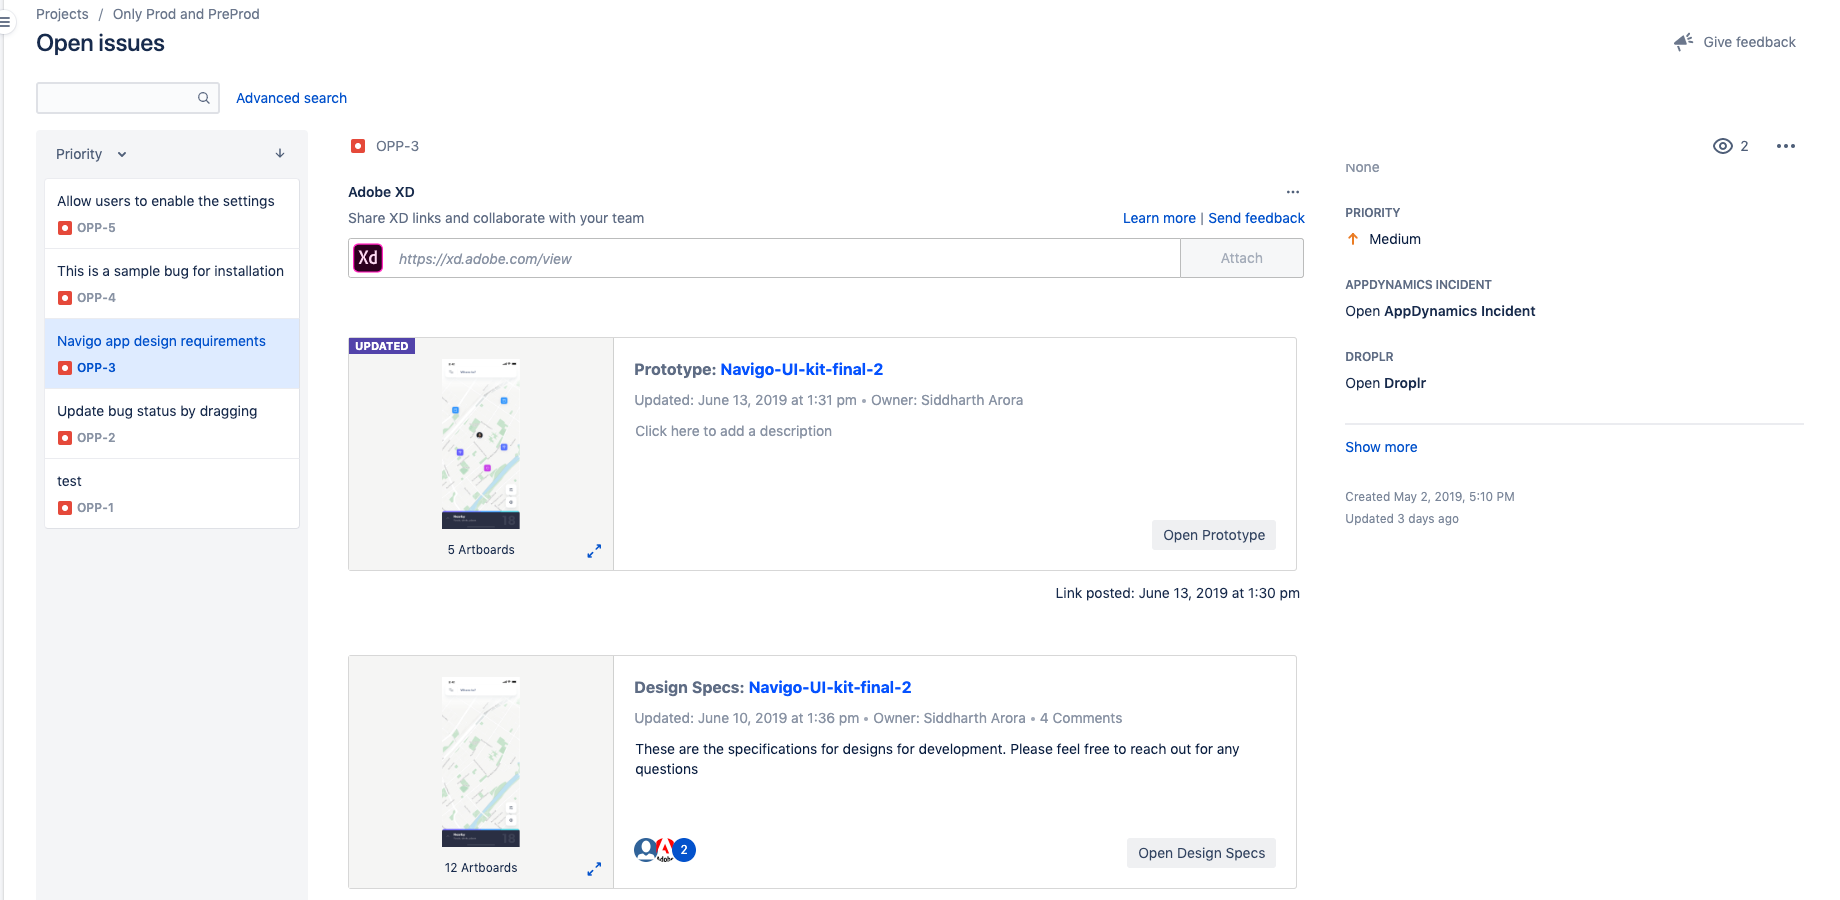Click Open Design Specs button
1840x900 pixels.
1201,853
